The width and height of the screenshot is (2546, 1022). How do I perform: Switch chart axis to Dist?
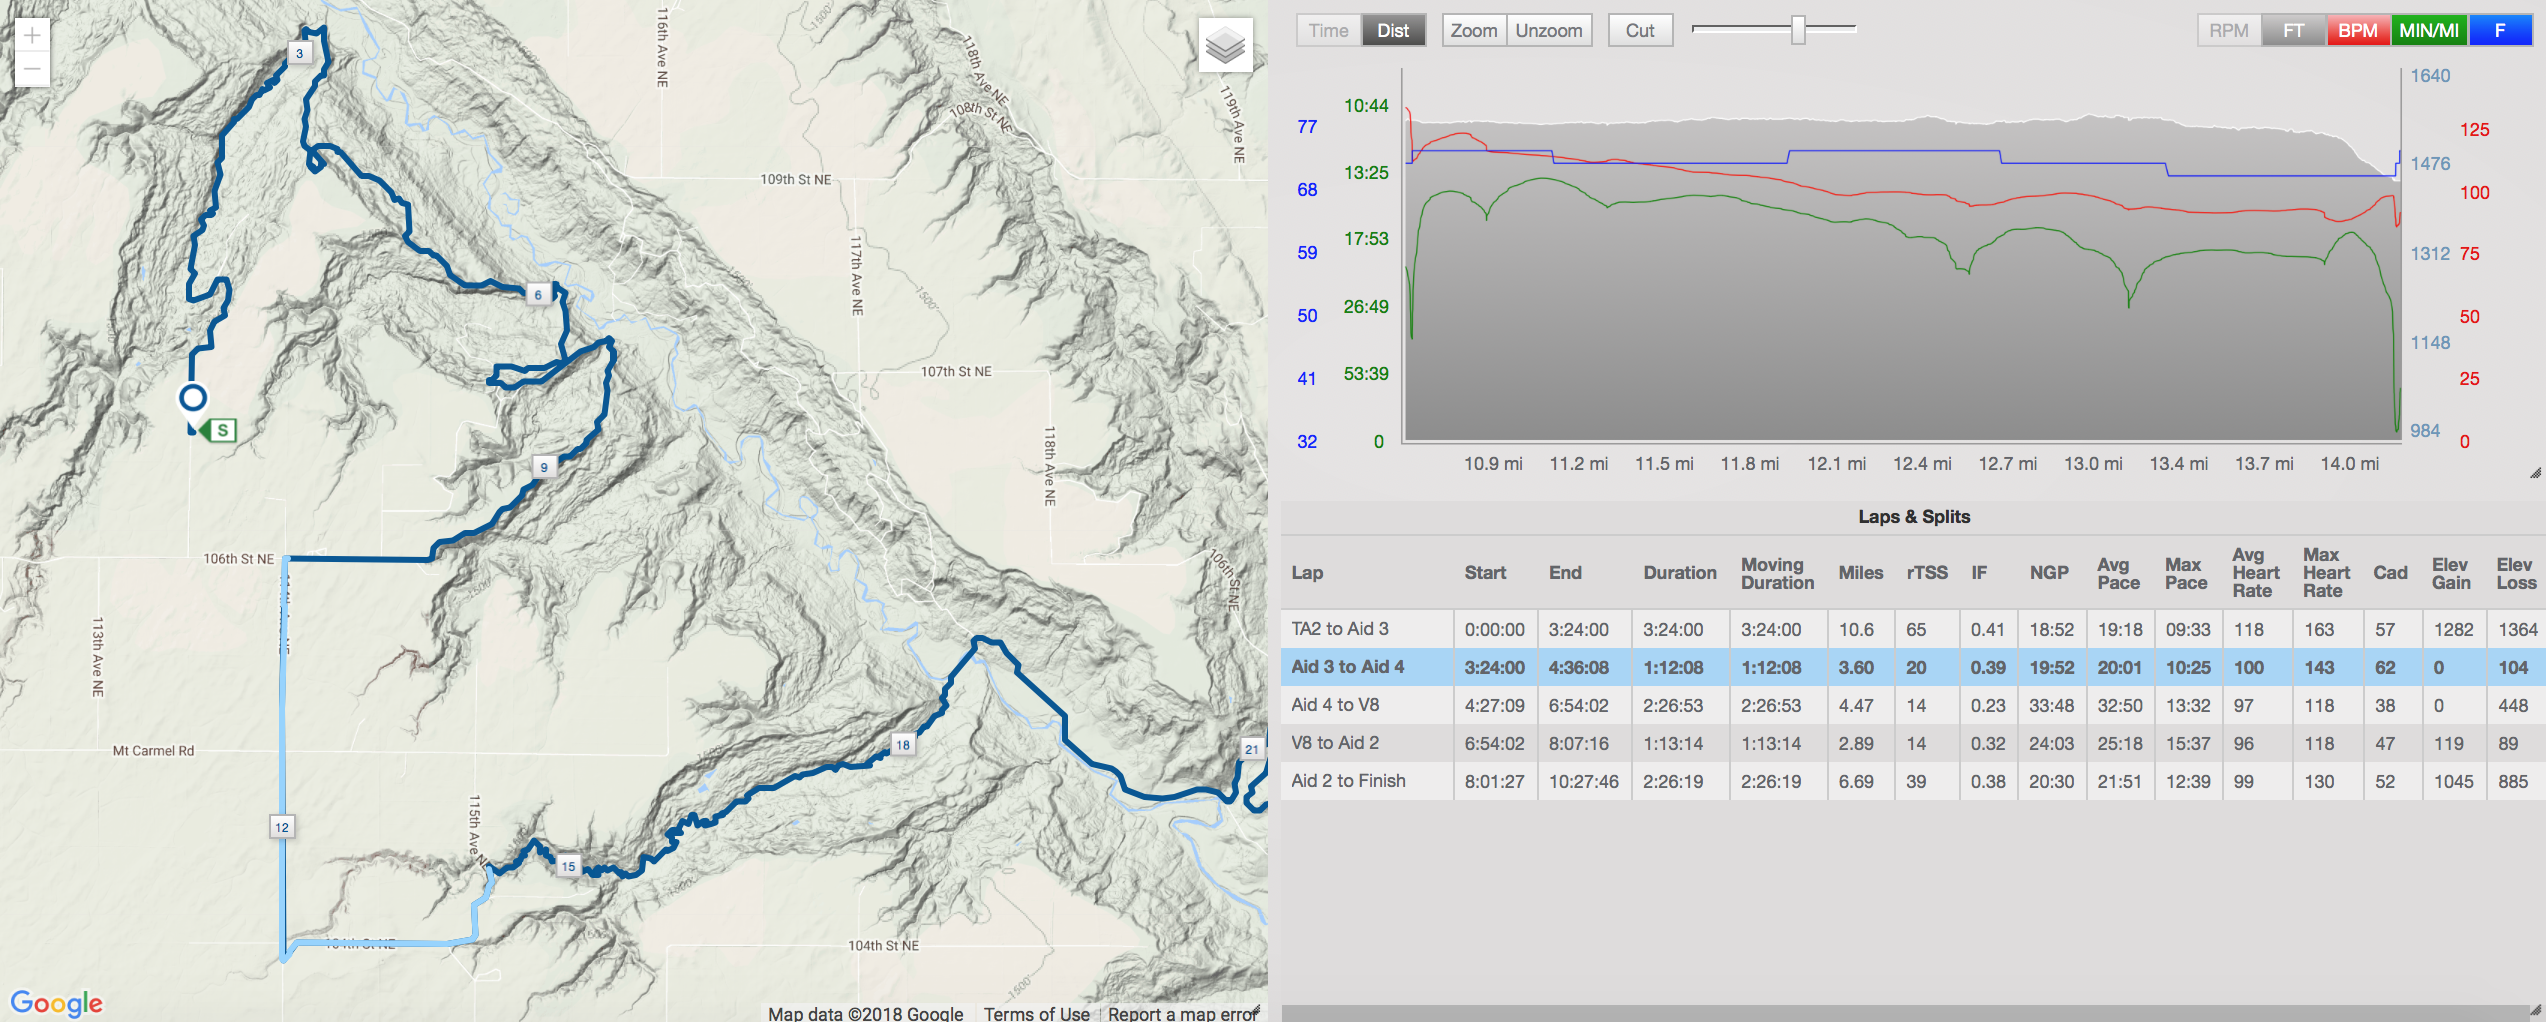(x=1393, y=31)
